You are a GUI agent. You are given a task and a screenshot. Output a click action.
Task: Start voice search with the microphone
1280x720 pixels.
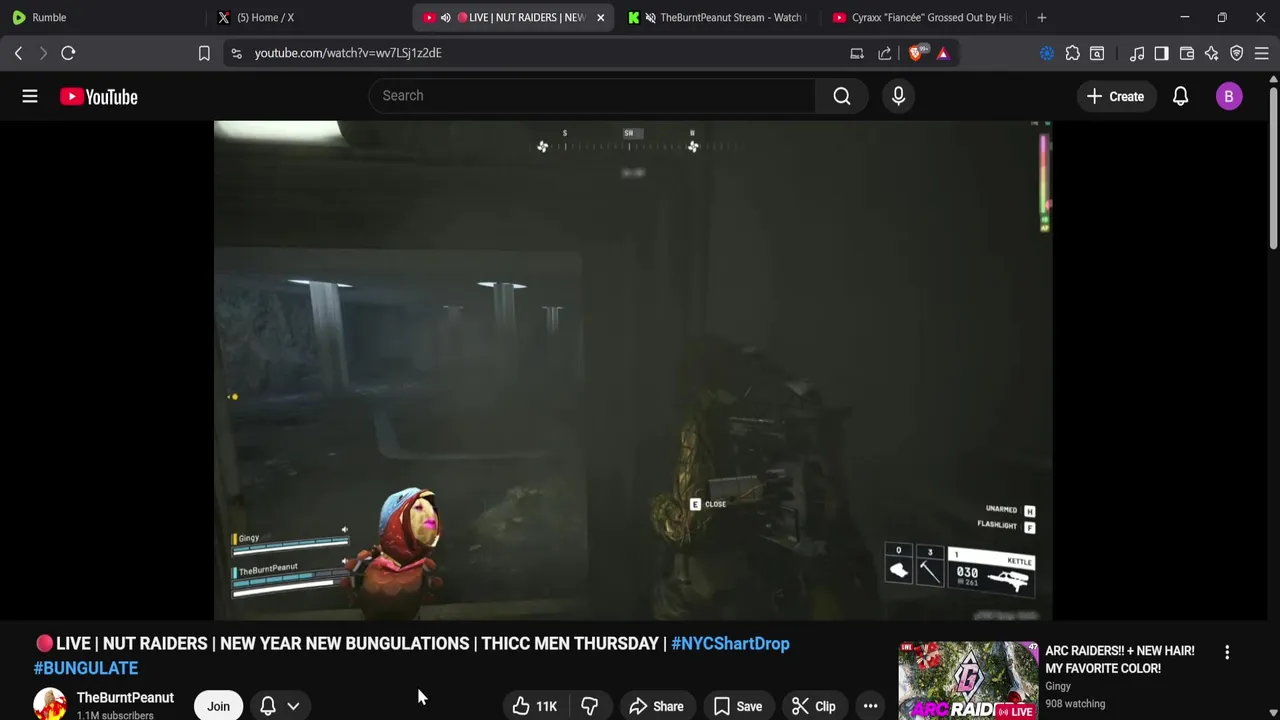898,96
